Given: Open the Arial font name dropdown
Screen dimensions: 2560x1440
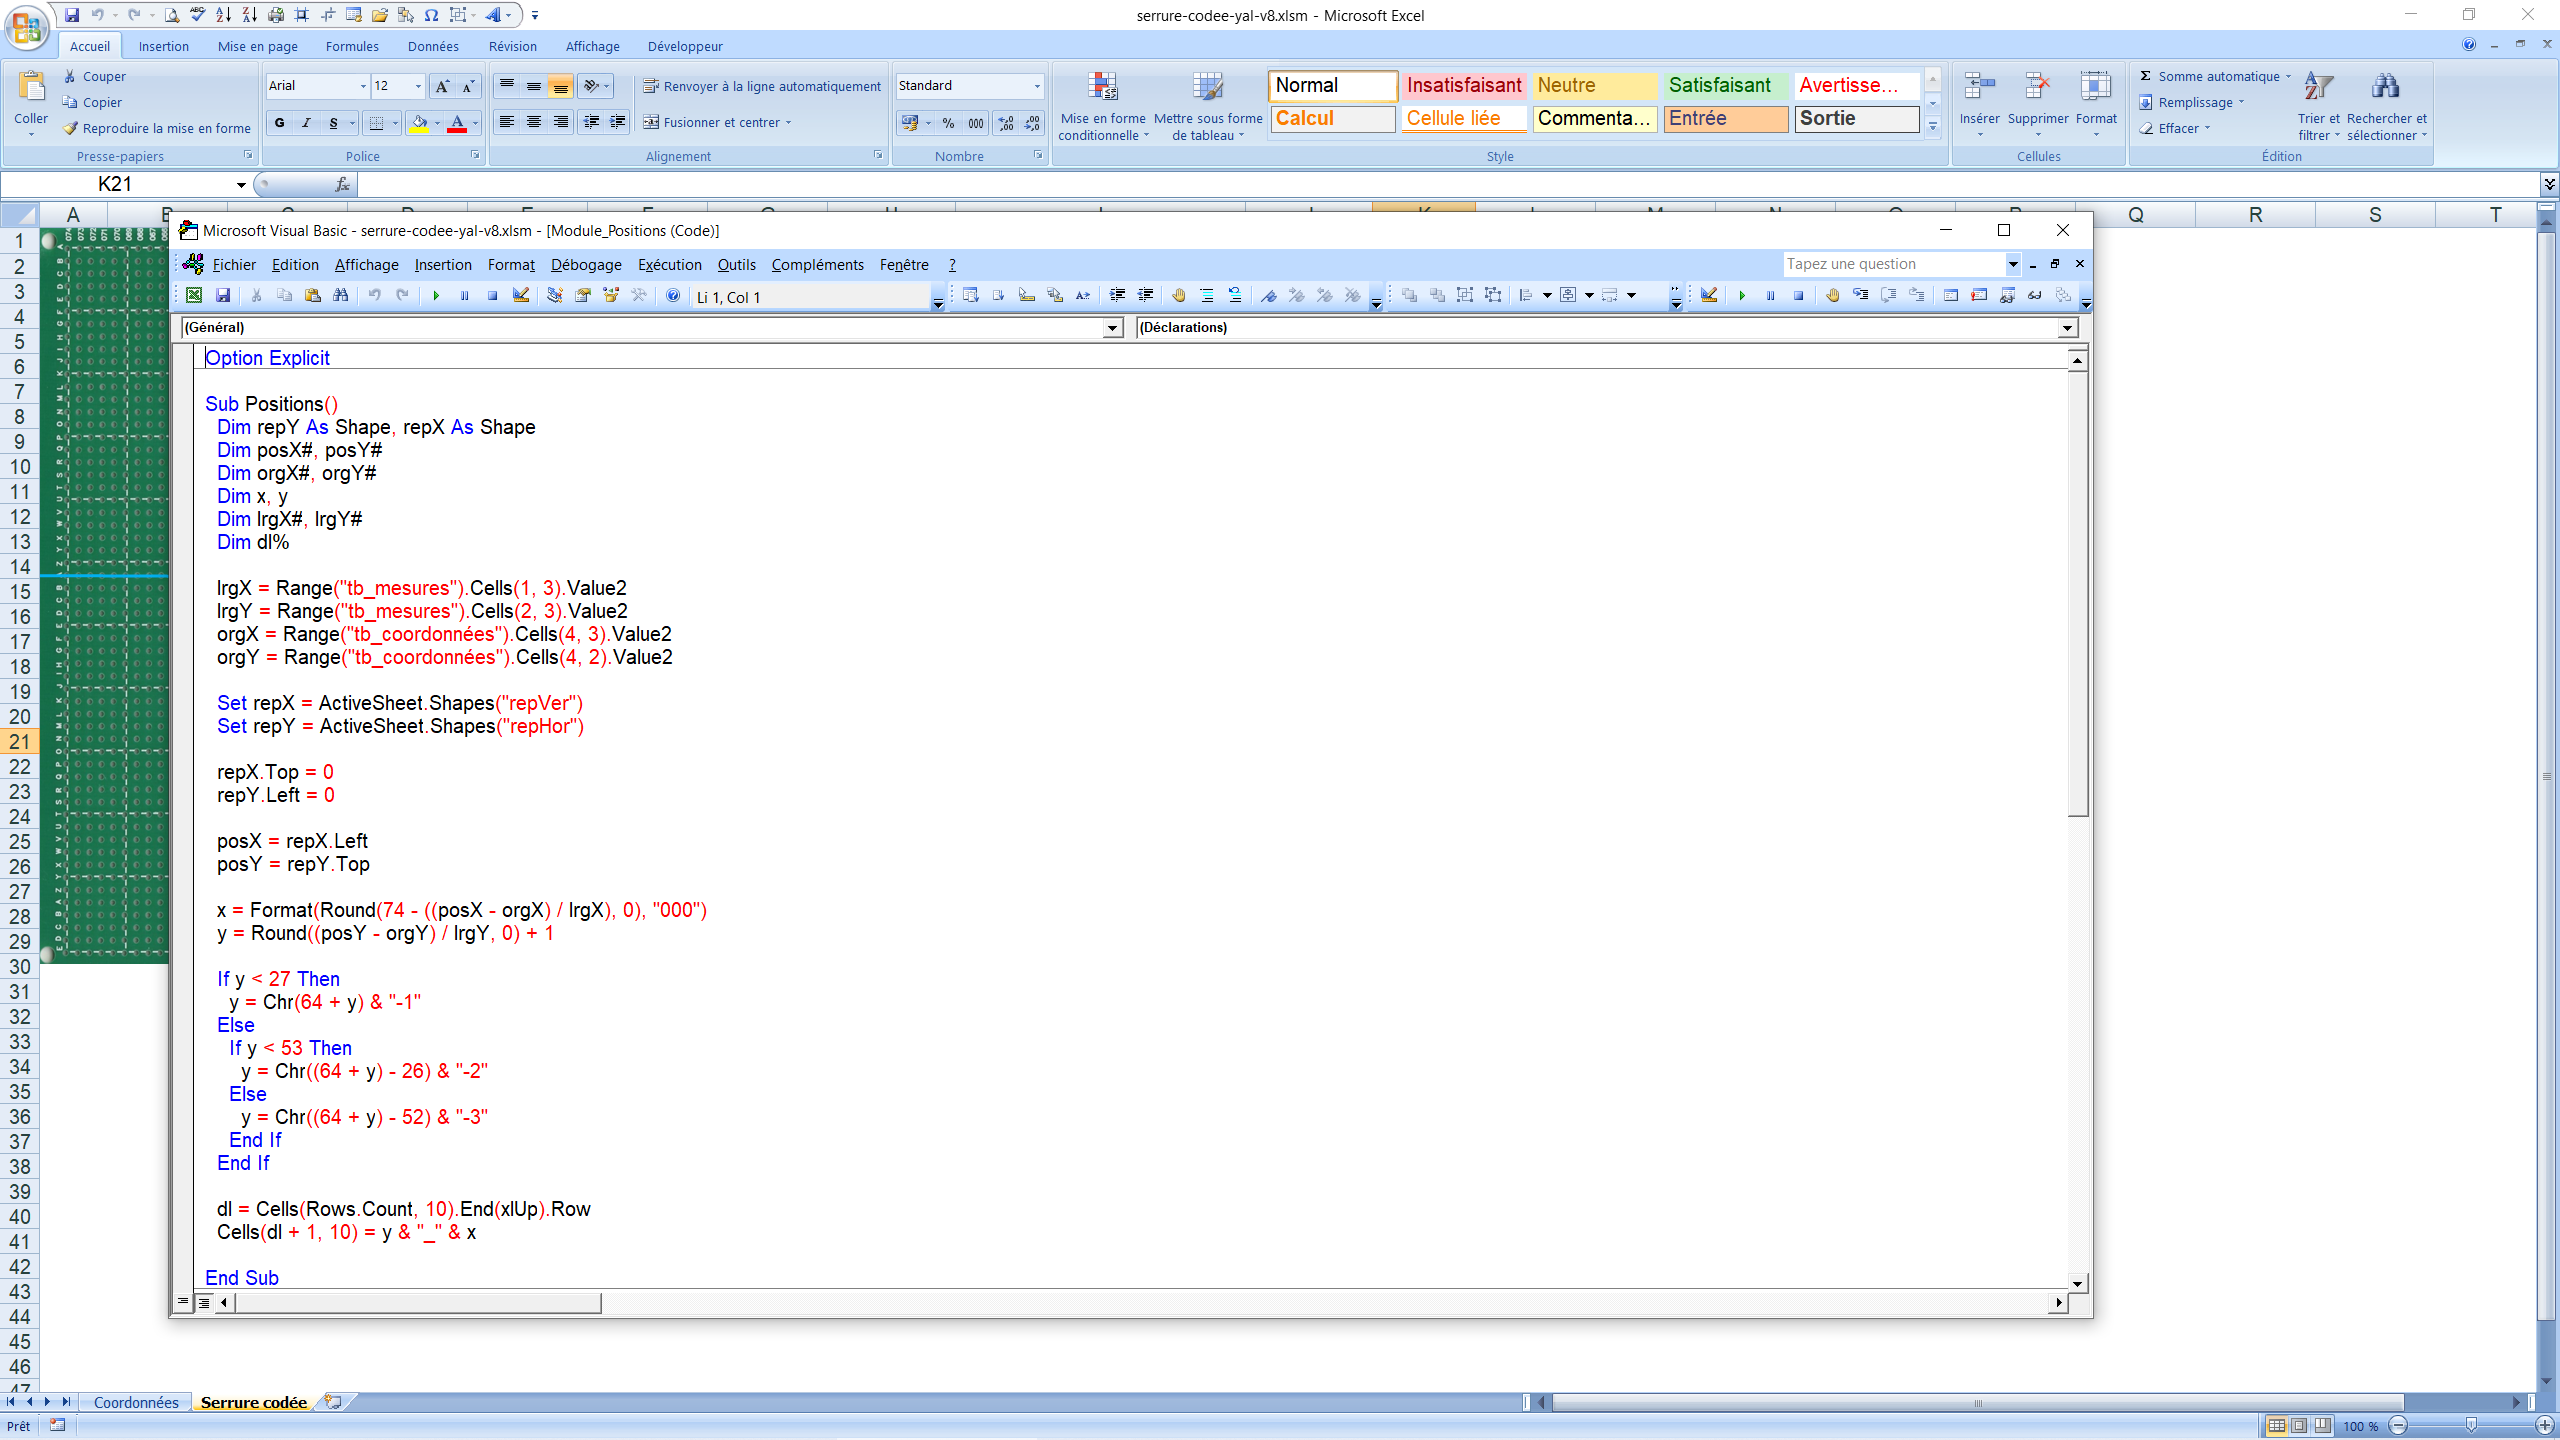Looking at the screenshot, I should [x=363, y=86].
